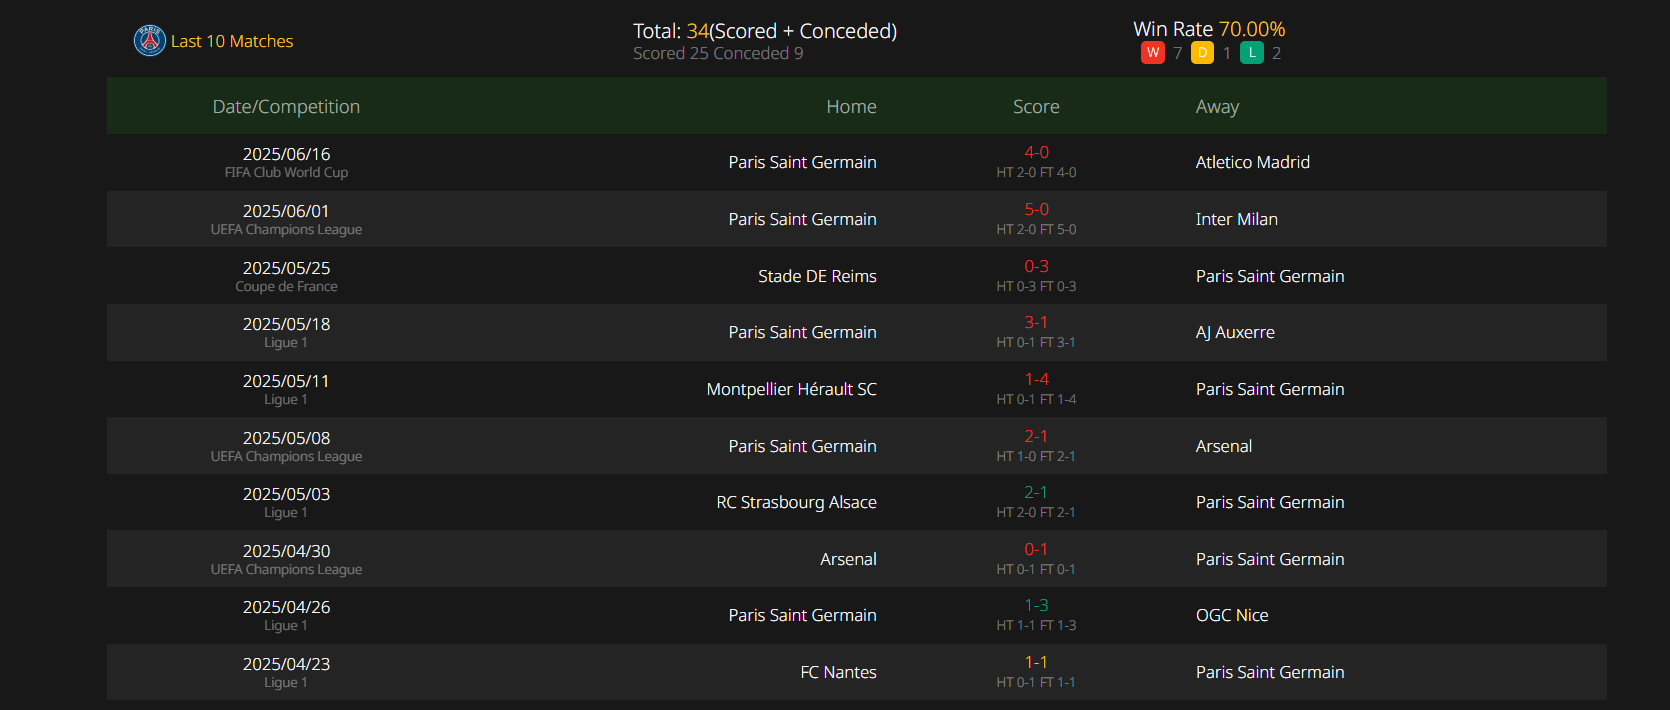Open Montpellier Hérault SC team page
This screenshot has height=710, width=1670.
coord(792,389)
